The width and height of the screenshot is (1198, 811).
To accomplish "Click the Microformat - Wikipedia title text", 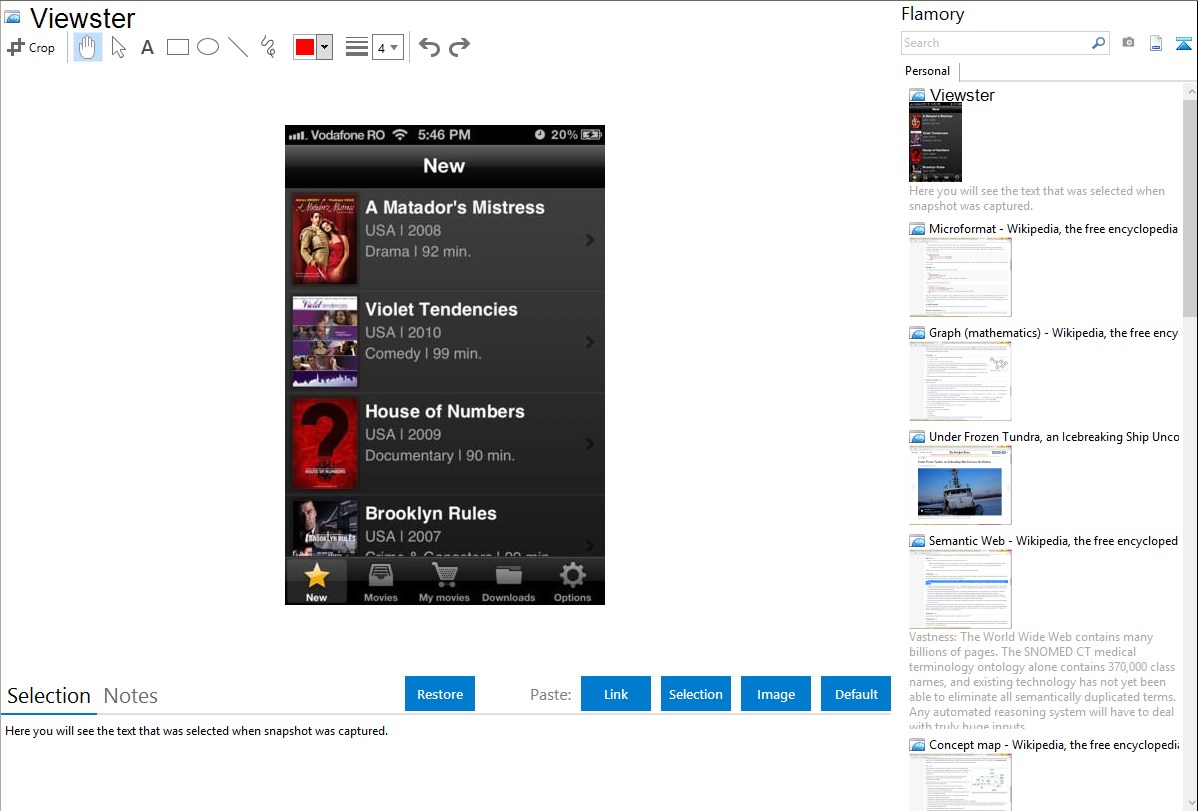I will coord(1053,229).
